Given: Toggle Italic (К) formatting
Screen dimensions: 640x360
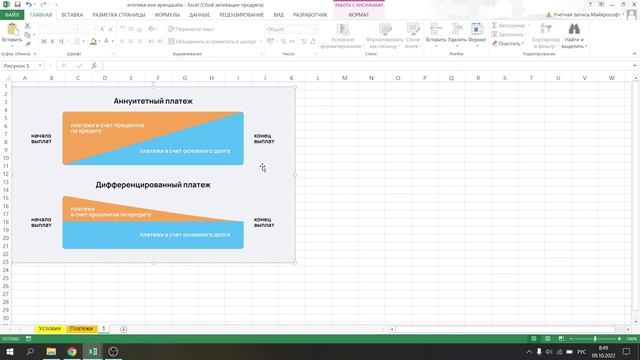Looking at the screenshot, I should (53, 41).
